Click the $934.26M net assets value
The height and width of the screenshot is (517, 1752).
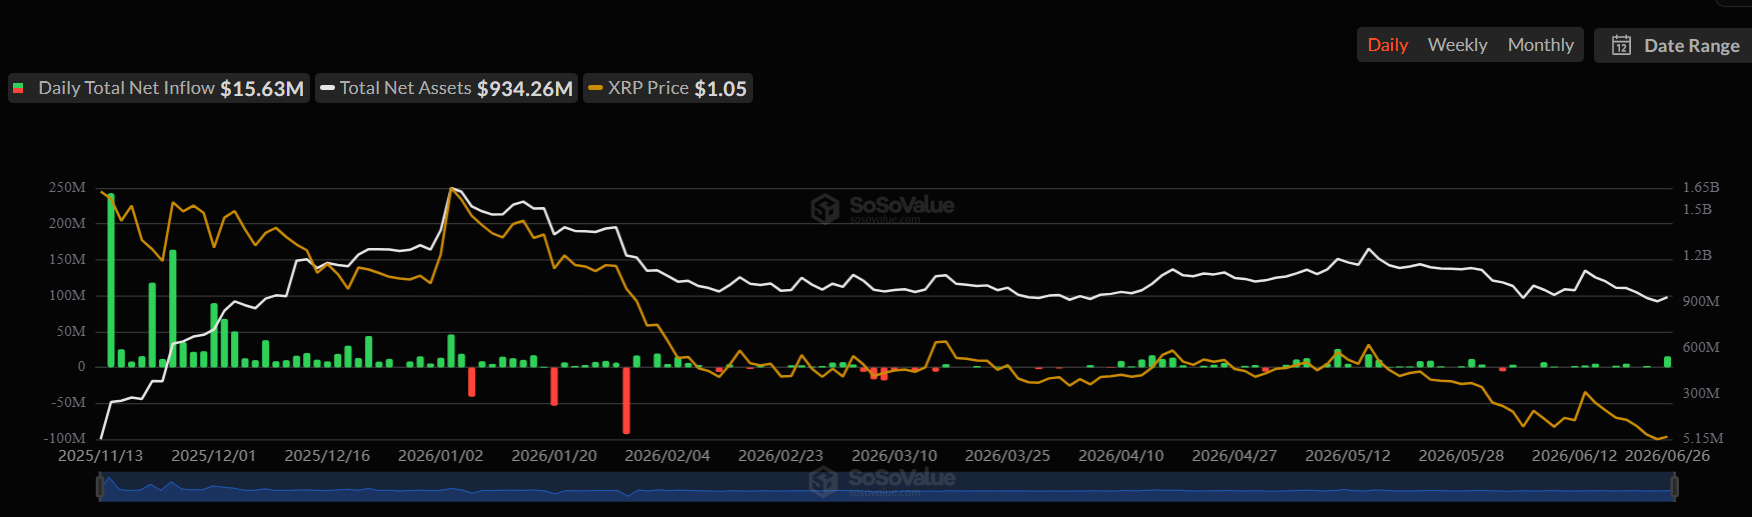(x=525, y=89)
